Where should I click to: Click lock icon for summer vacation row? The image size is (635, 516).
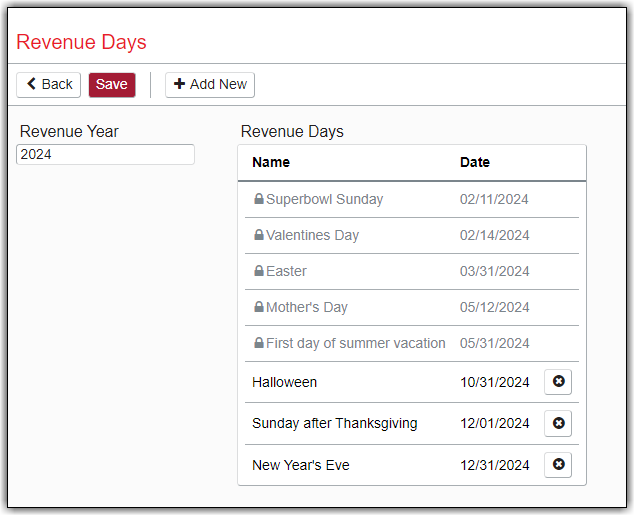(259, 343)
